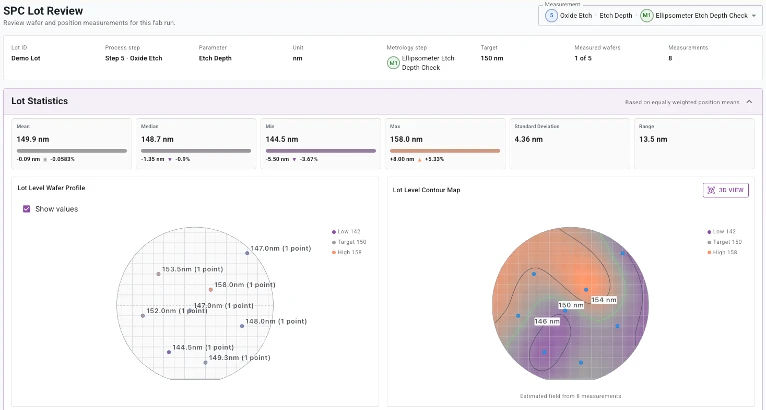Click the Range value 13.5 nm
The image size is (766, 410).
pos(653,139)
